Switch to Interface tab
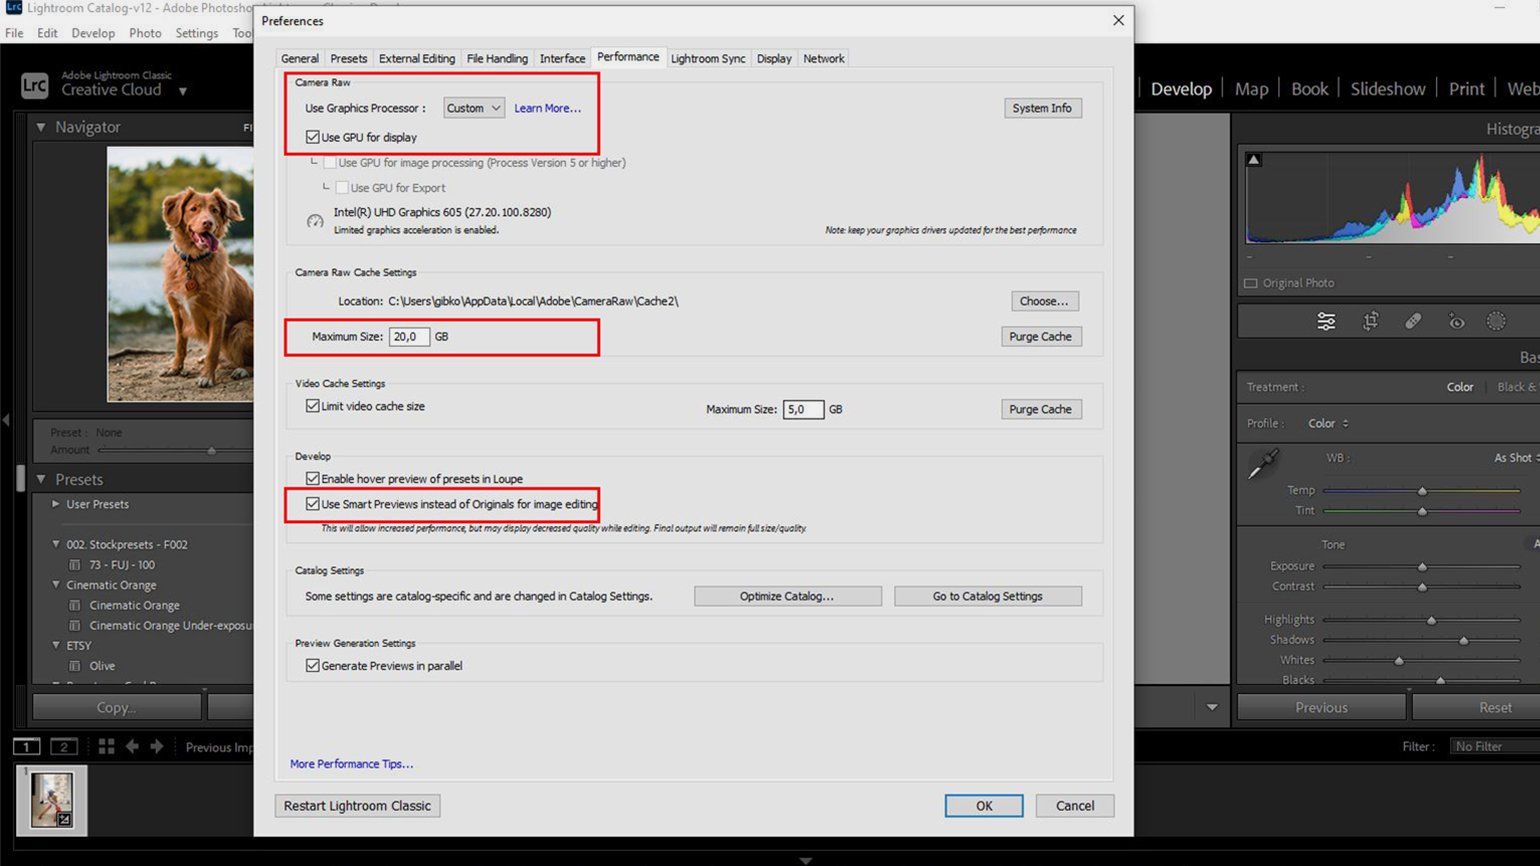 tap(563, 58)
